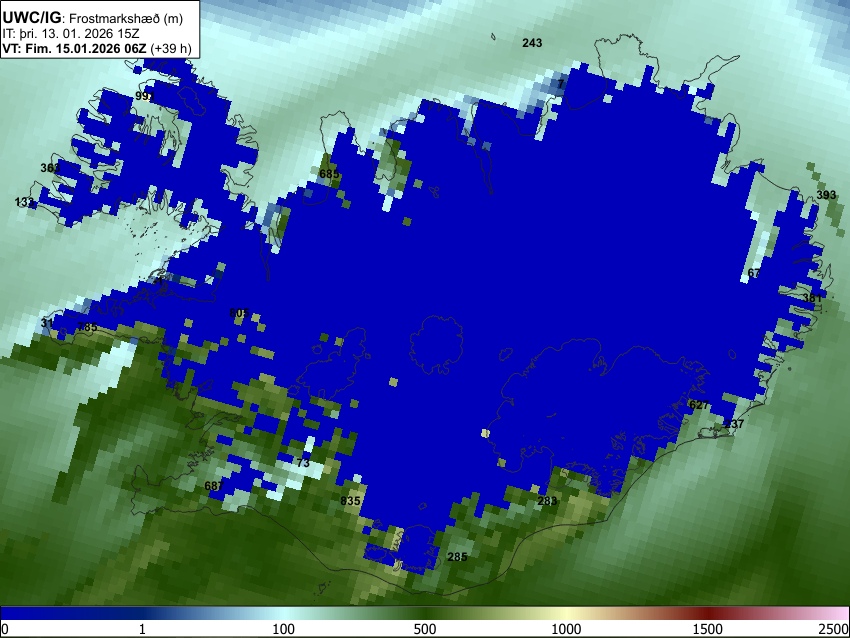Click the map value "805" in the west
Viewport: 850px width, 638px height.
[239, 313]
